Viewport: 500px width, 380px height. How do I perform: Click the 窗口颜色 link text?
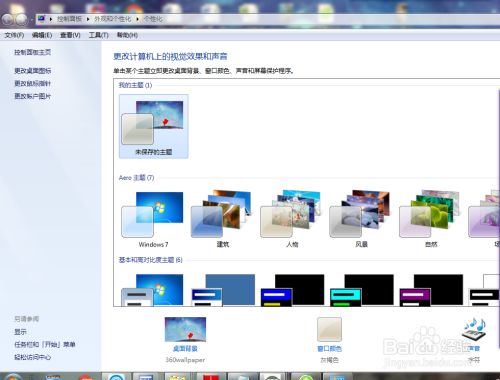[329, 349]
